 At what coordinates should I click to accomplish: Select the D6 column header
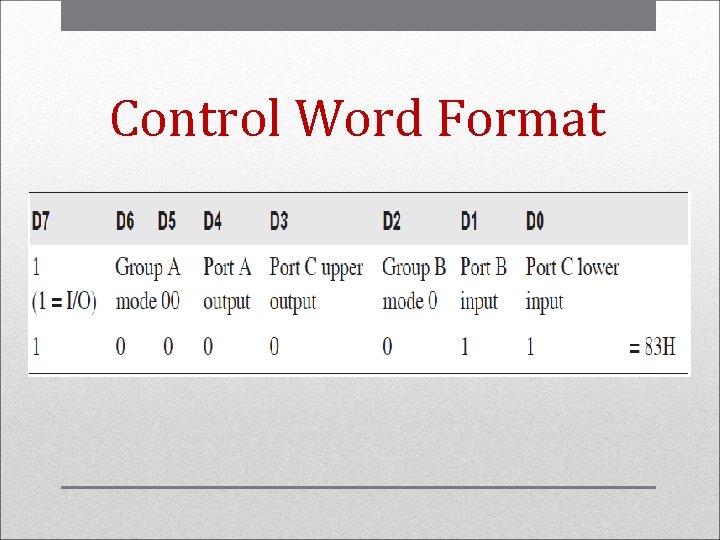point(125,221)
